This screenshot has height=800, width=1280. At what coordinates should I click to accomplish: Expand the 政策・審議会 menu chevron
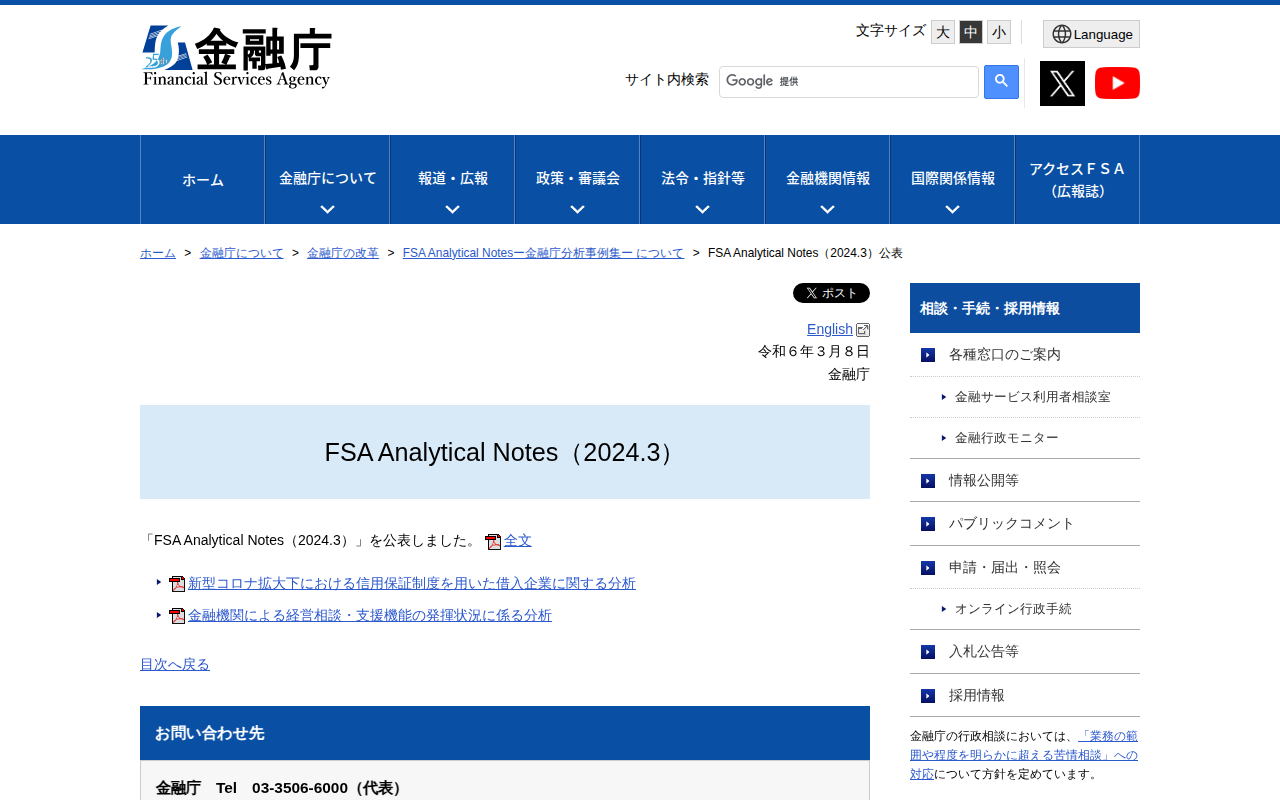pos(577,210)
